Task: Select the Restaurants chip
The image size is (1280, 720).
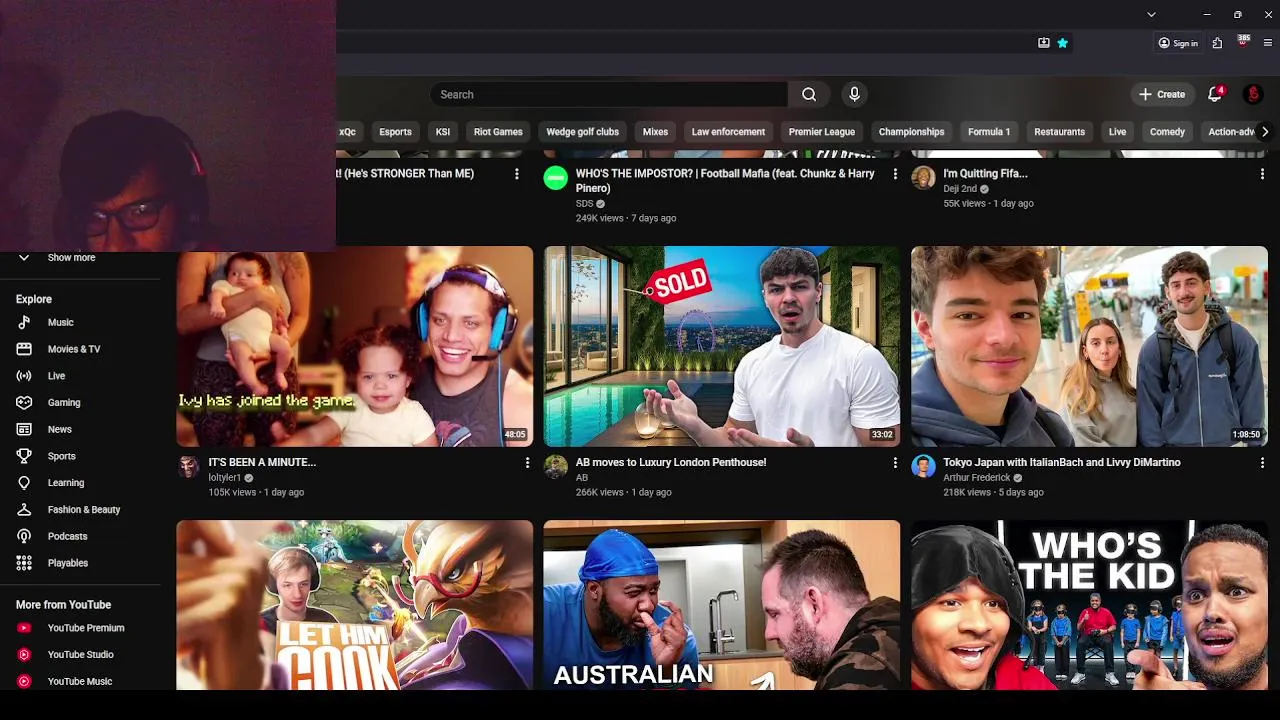Action: 1059,132
